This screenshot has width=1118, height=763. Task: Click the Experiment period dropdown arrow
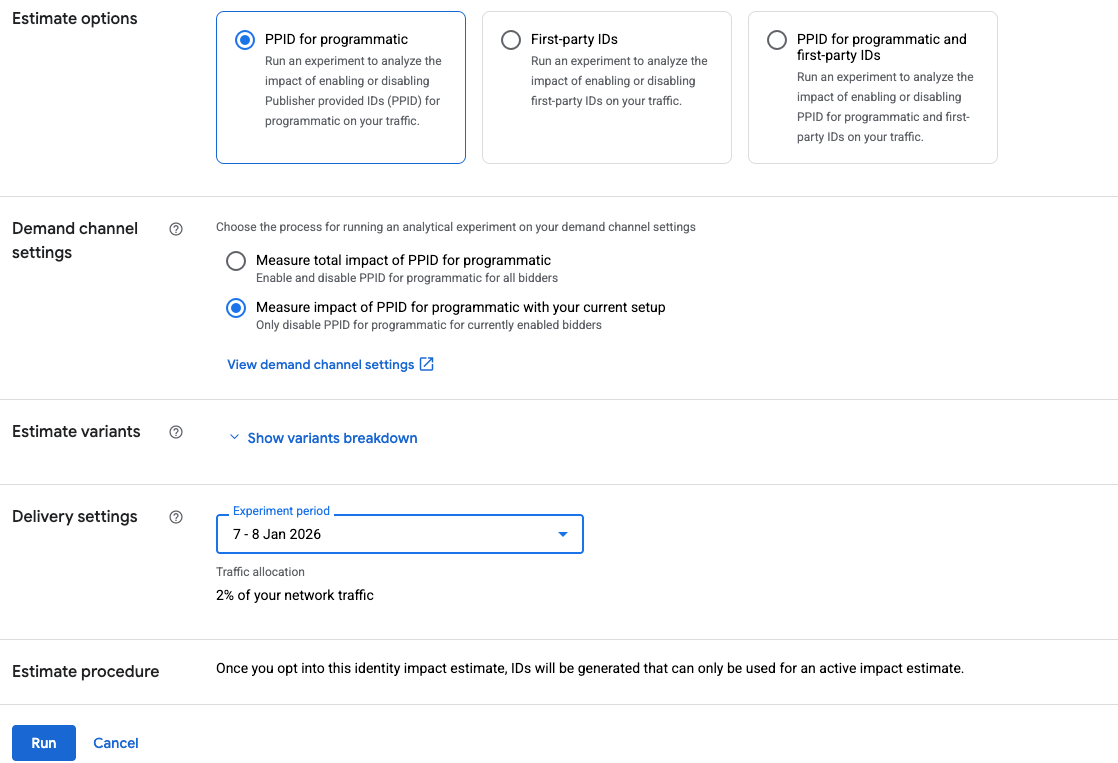[563, 534]
